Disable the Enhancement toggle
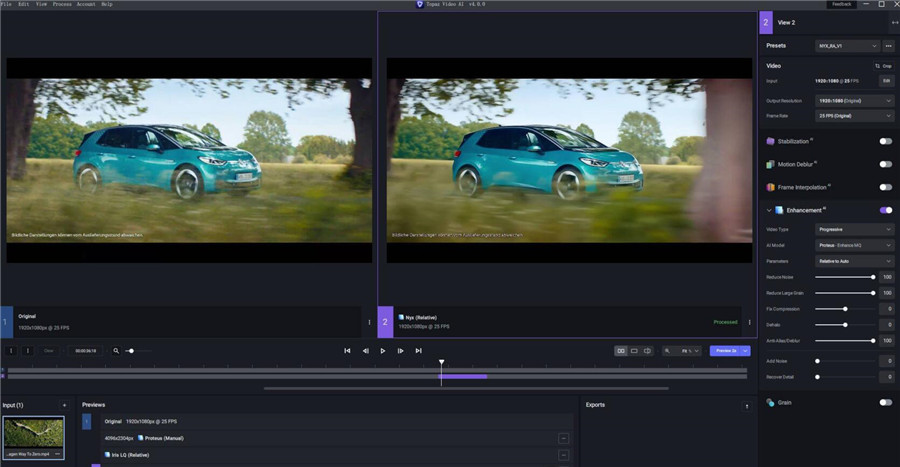900x467 pixels. (886, 210)
